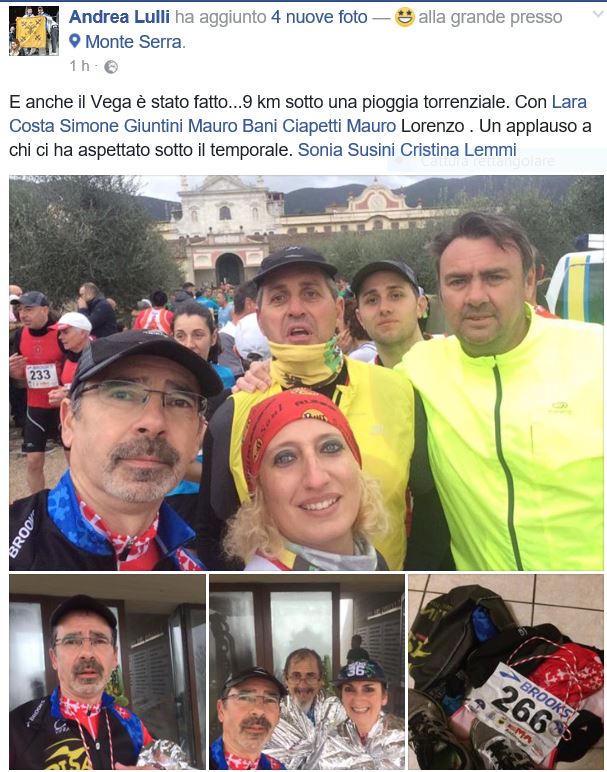607x772 pixels.
Task: Click the public audience globe icon
Action: click(111, 66)
